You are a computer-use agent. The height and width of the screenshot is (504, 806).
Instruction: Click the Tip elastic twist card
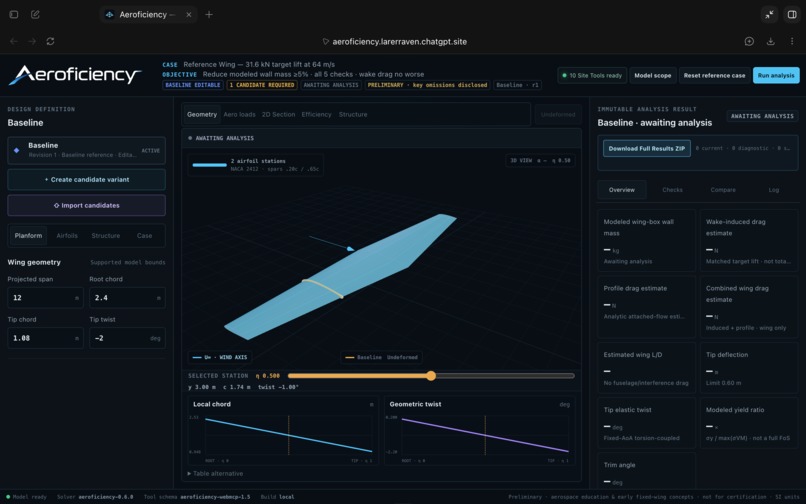646,423
